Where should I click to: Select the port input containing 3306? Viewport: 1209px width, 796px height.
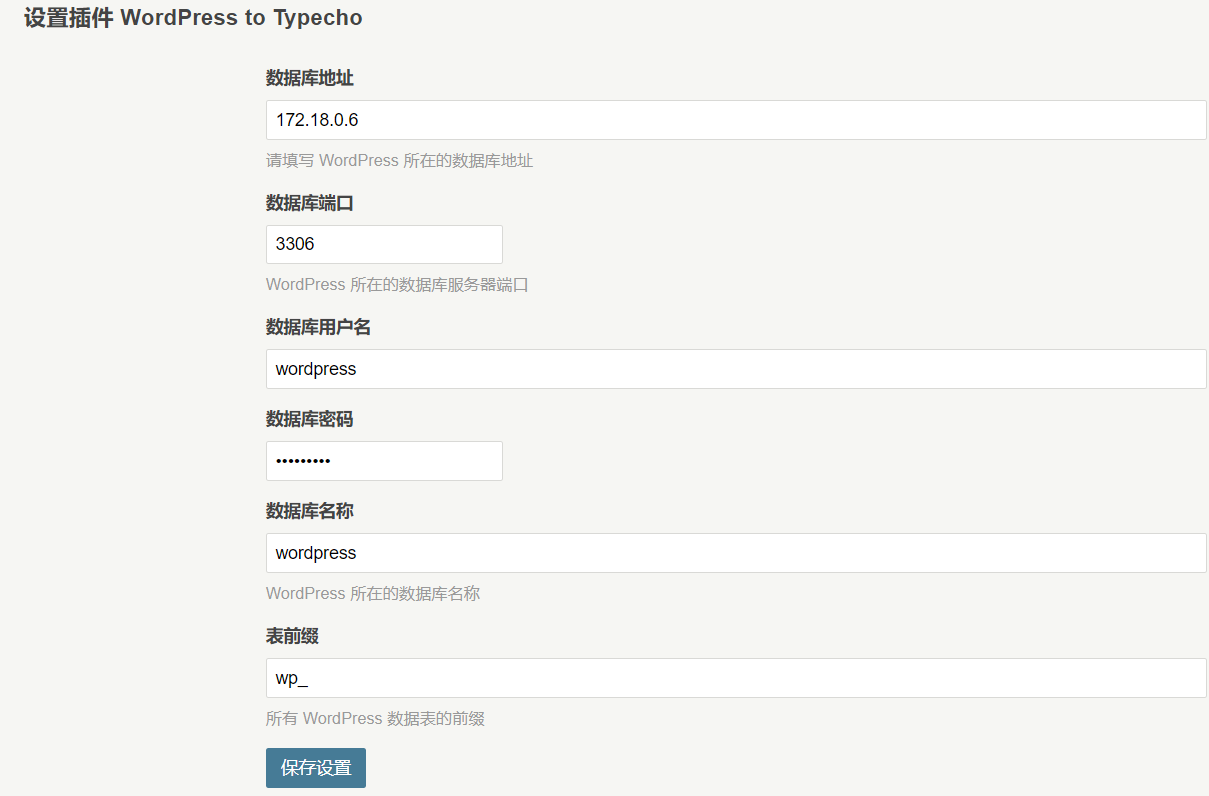[384, 244]
